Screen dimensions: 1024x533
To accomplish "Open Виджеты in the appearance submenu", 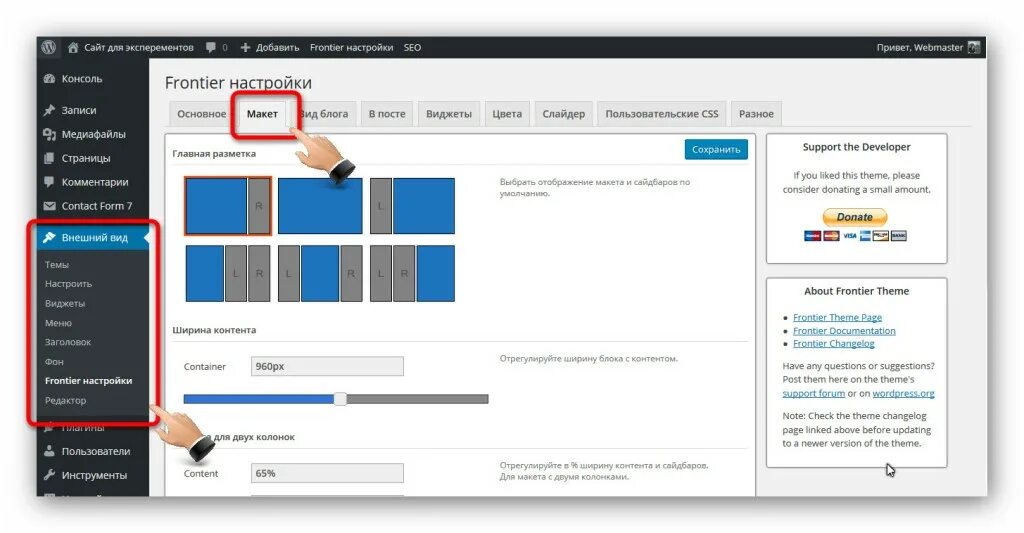I will tap(65, 303).
